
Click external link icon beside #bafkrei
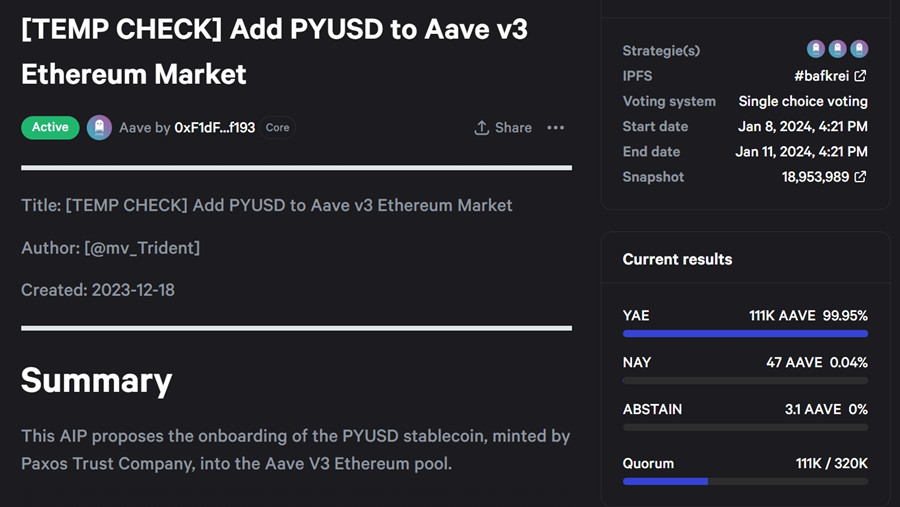tap(860, 76)
